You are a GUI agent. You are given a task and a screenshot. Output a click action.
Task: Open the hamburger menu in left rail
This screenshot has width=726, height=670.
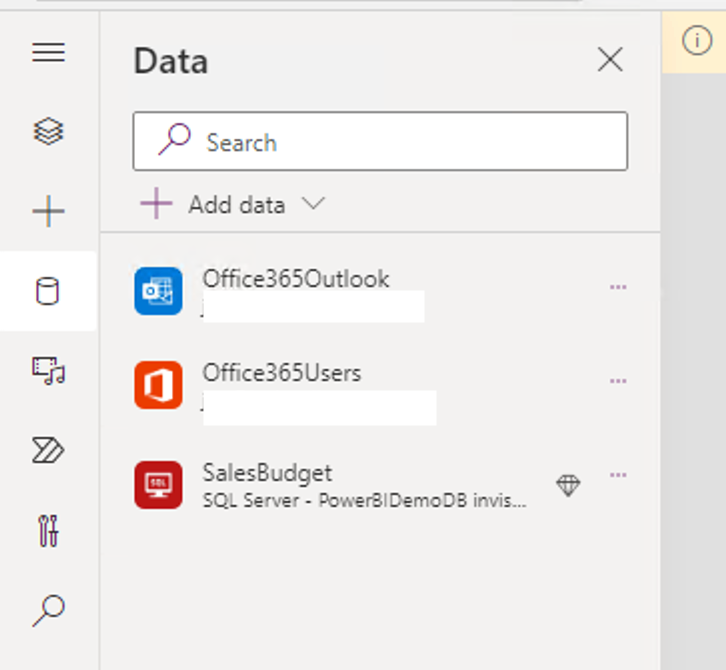pos(48,52)
